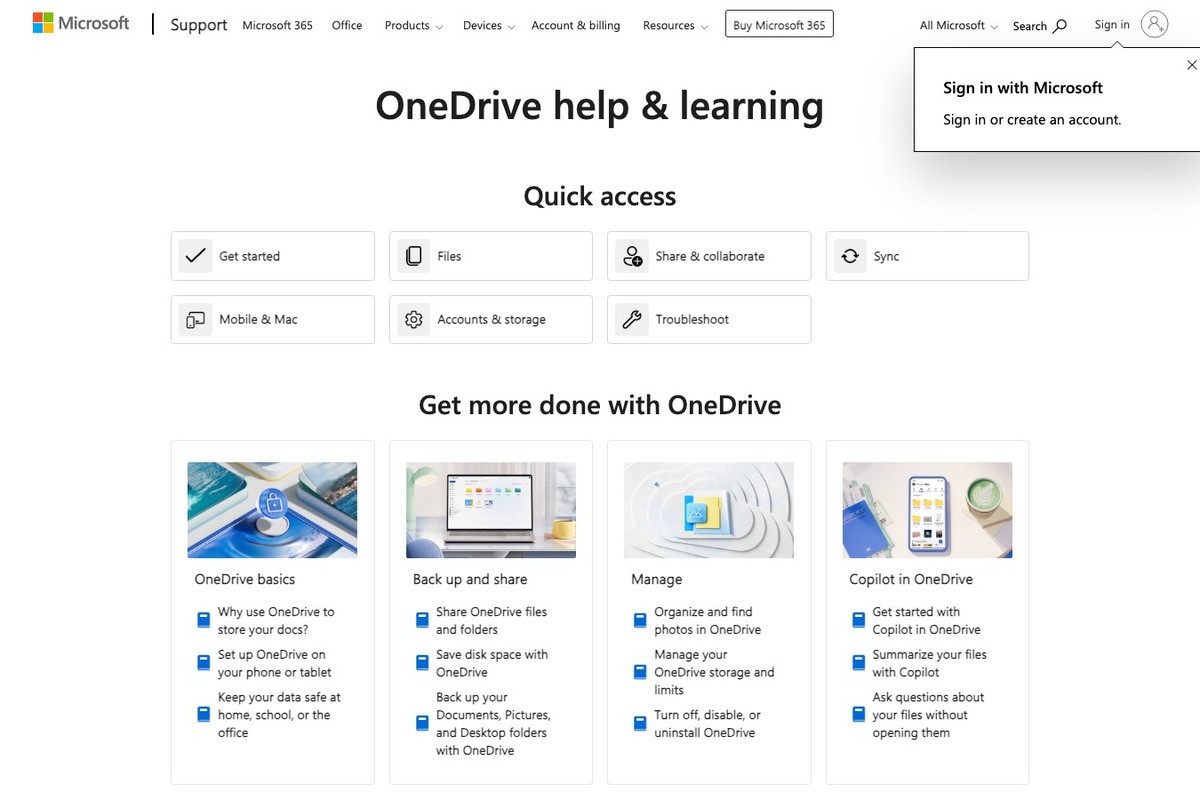Click the Sign in link
Screen dimensions: 1200x800
coord(1112,25)
